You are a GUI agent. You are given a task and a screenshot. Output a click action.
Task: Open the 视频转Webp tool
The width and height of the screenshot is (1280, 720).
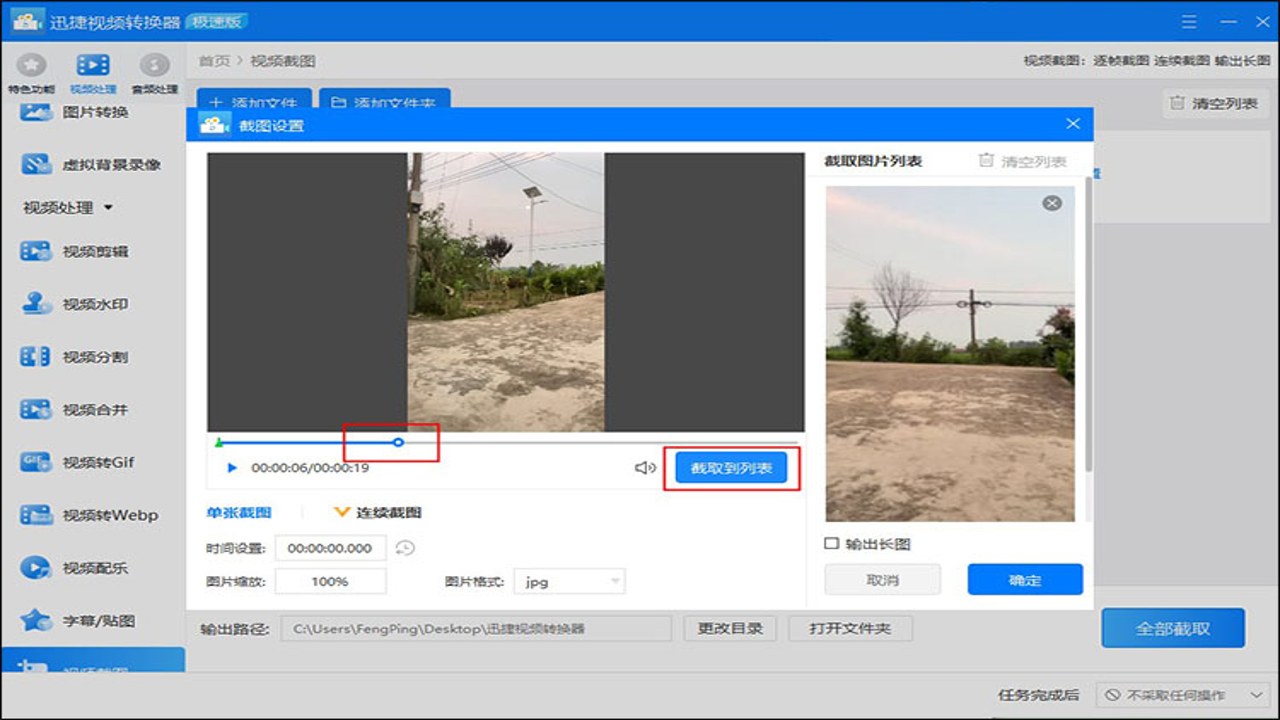coord(89,515)
